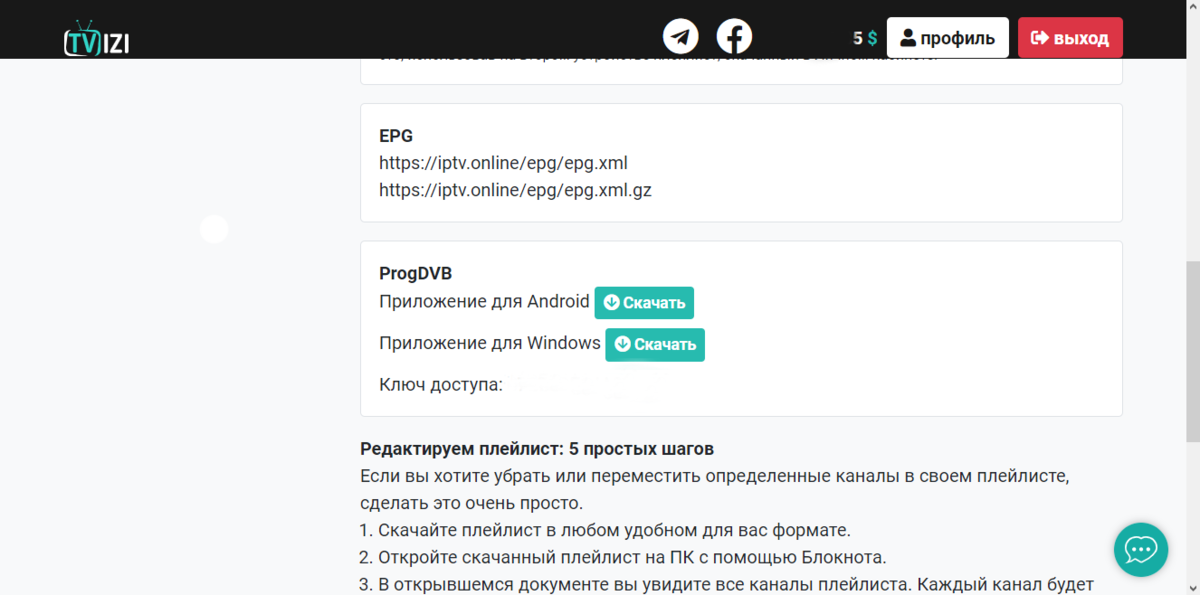Open the chat support widget

pos(1140,549)
